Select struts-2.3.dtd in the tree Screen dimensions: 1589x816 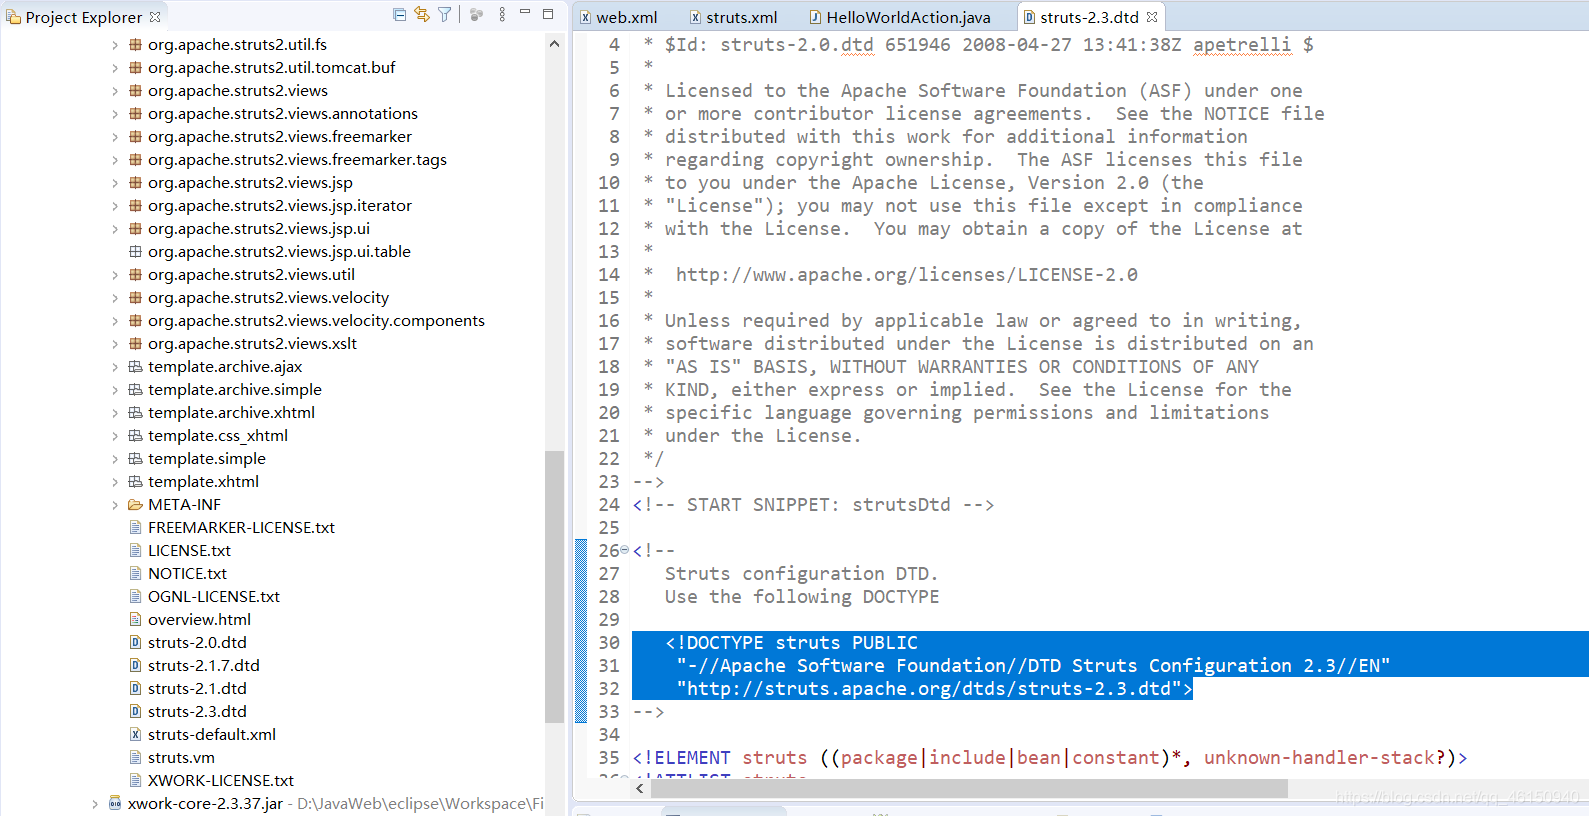(197, 711)
